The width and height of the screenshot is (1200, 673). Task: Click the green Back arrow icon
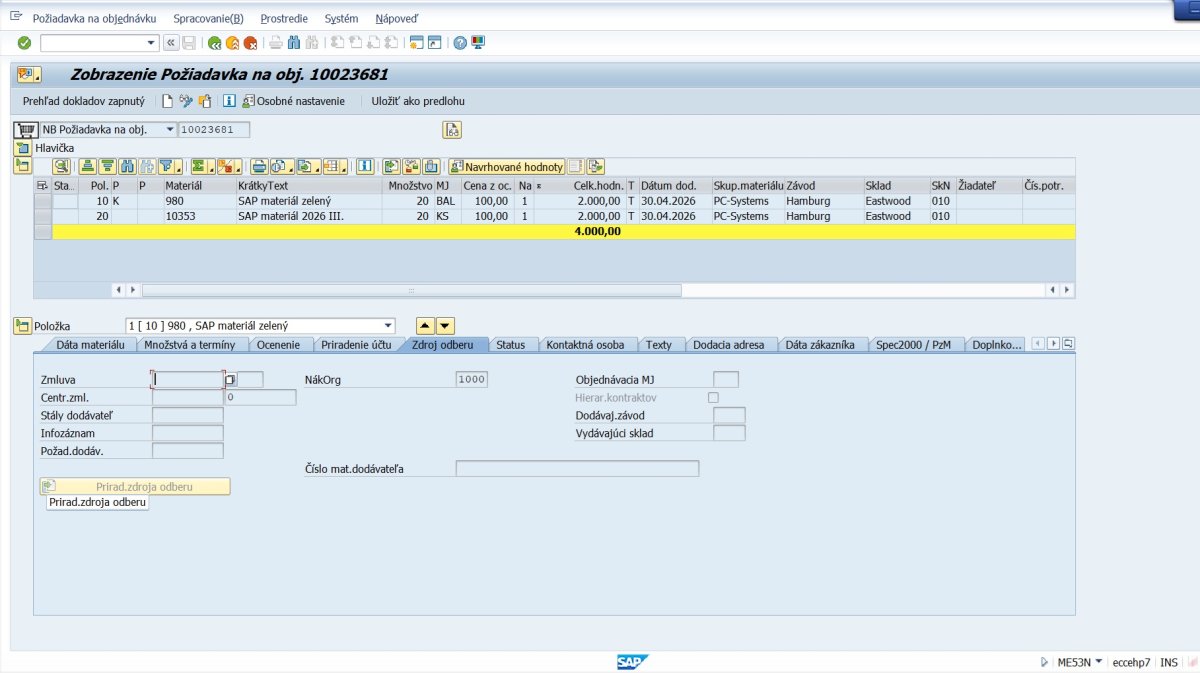pos(214,43)
